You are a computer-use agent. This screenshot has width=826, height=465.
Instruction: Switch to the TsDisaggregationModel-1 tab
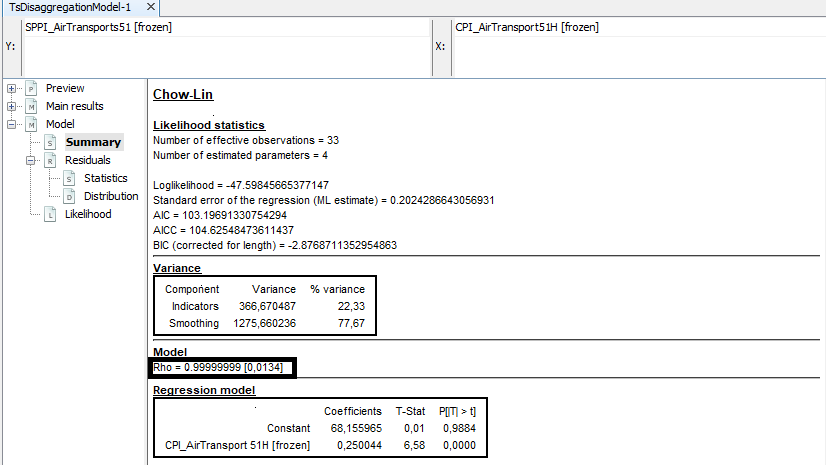click(70, 7)
